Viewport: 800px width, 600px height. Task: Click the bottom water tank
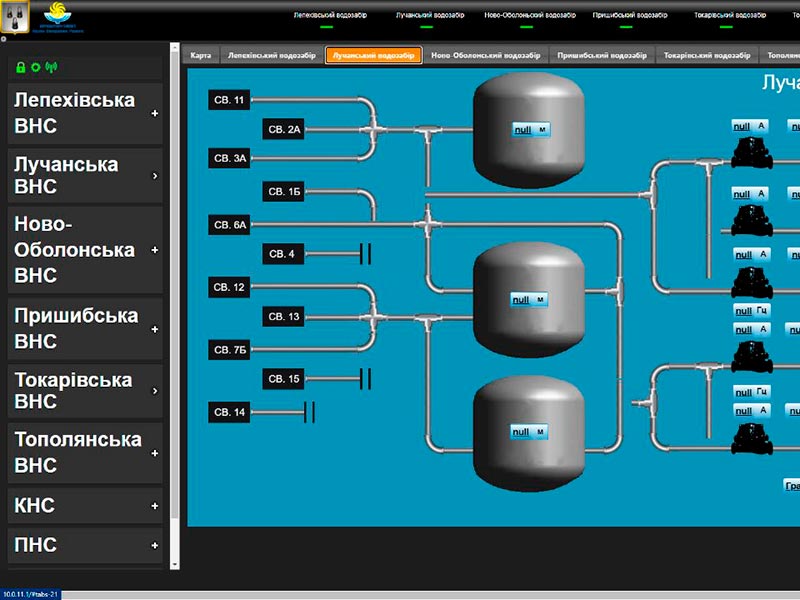click(x=529, y=431)
